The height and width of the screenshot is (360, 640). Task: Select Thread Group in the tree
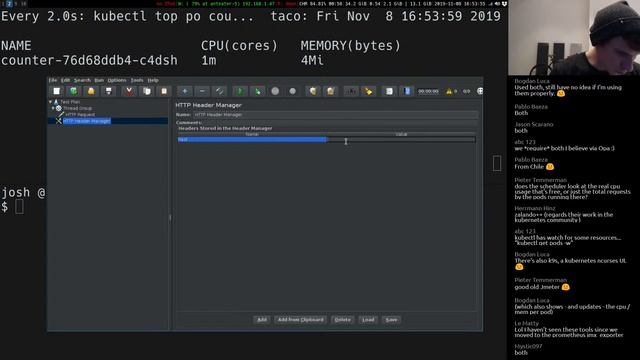(x=77, y=108)
